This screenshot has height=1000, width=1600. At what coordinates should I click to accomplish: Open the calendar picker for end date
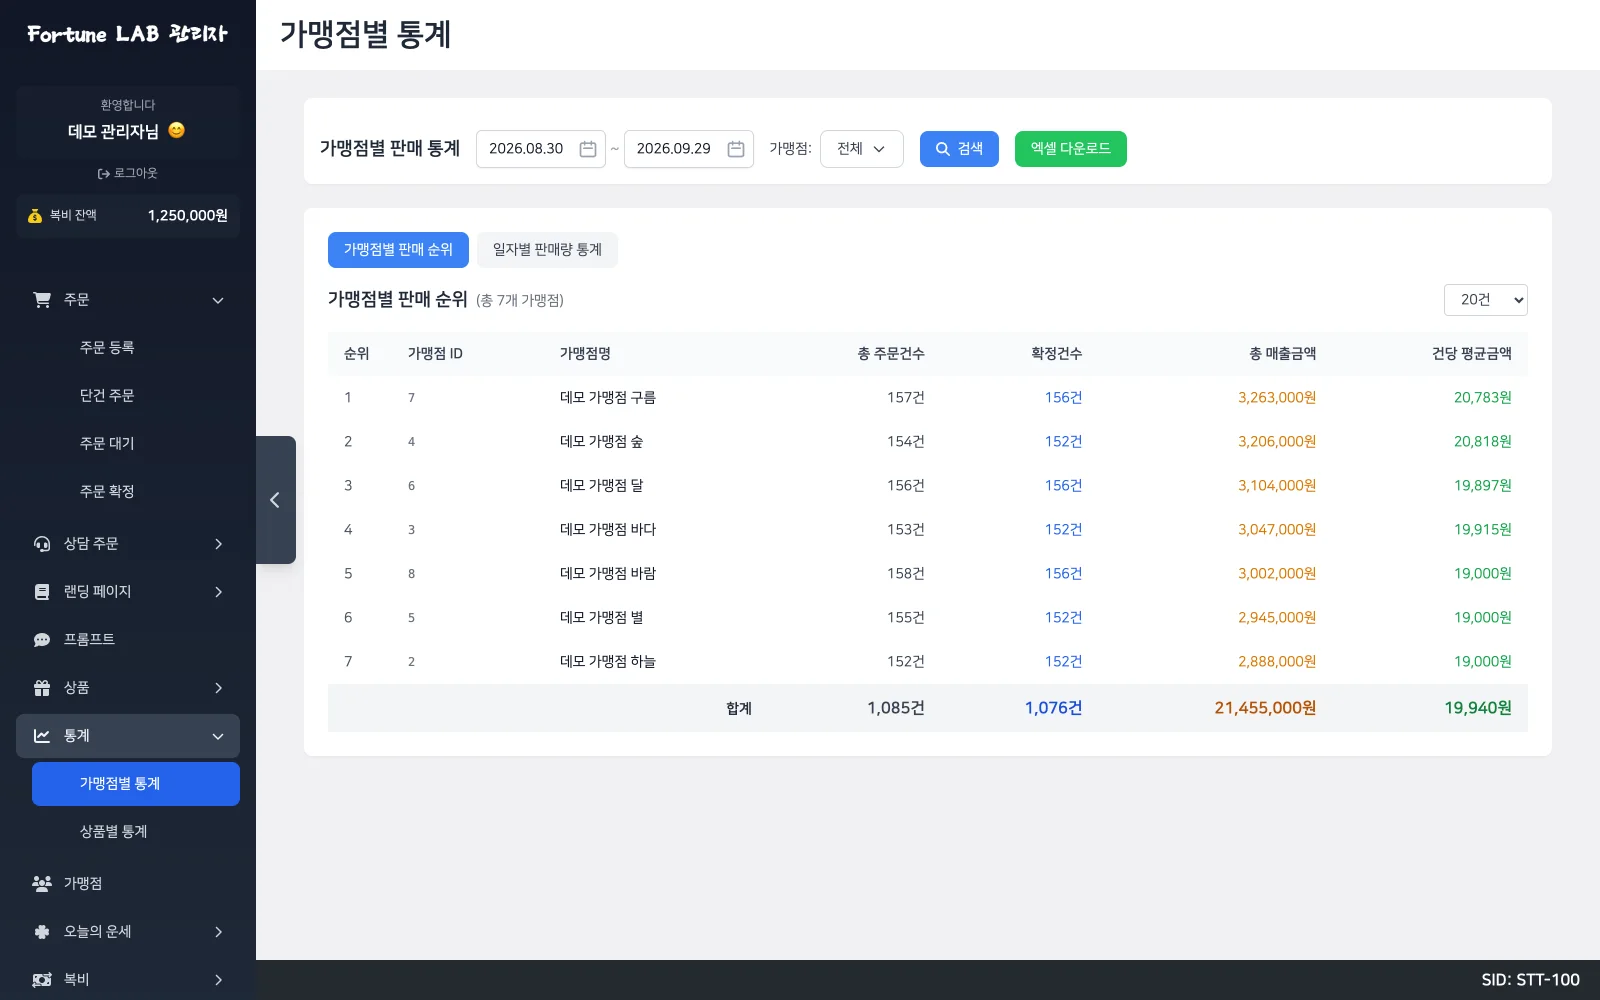click(x=736, y=149)
